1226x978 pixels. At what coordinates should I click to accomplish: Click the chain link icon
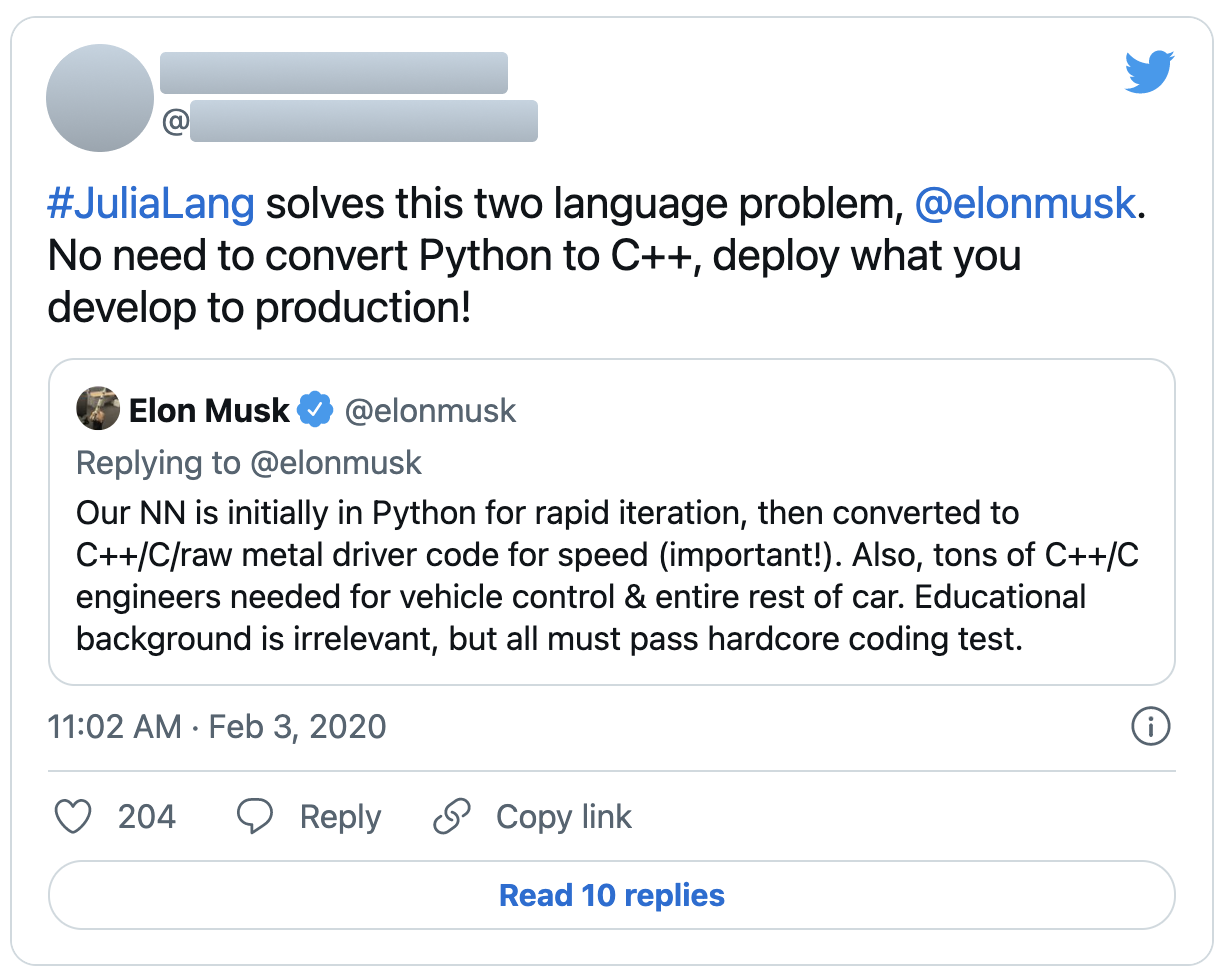pyautogui.click(x=452, y=817)
